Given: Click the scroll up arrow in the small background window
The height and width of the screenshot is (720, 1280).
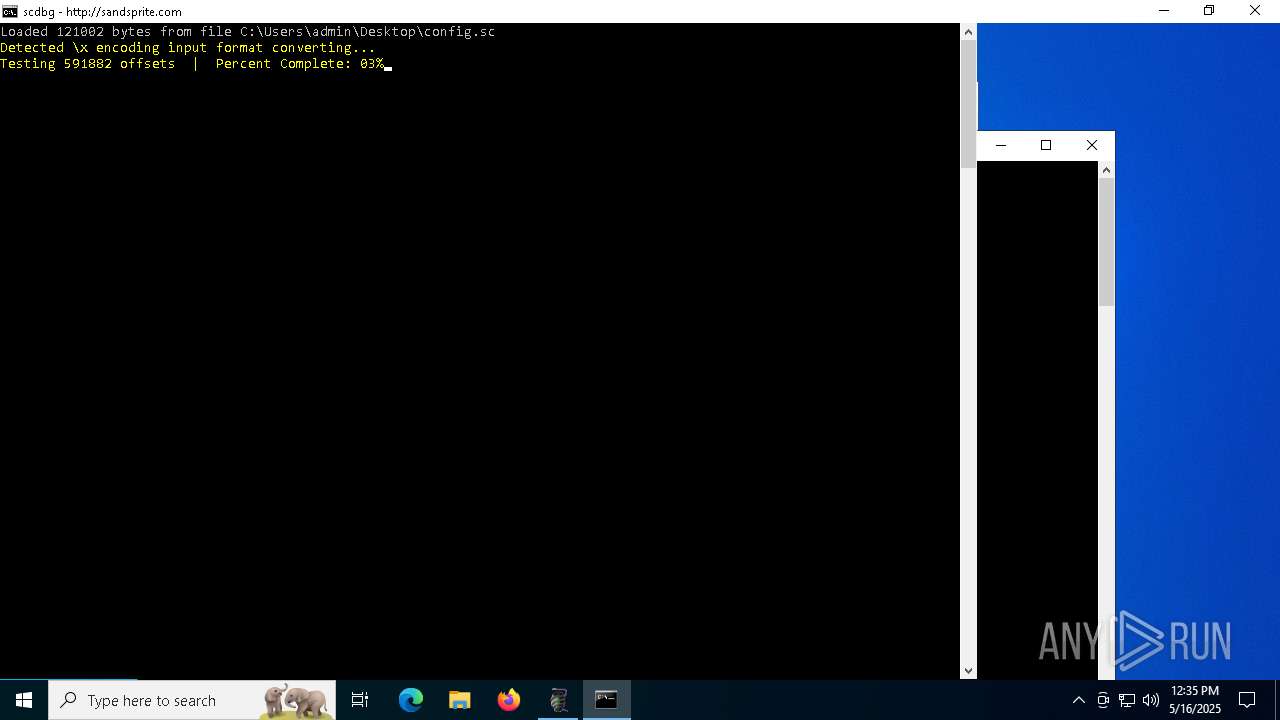Looking at the screenshot, I should point(1106,170).
